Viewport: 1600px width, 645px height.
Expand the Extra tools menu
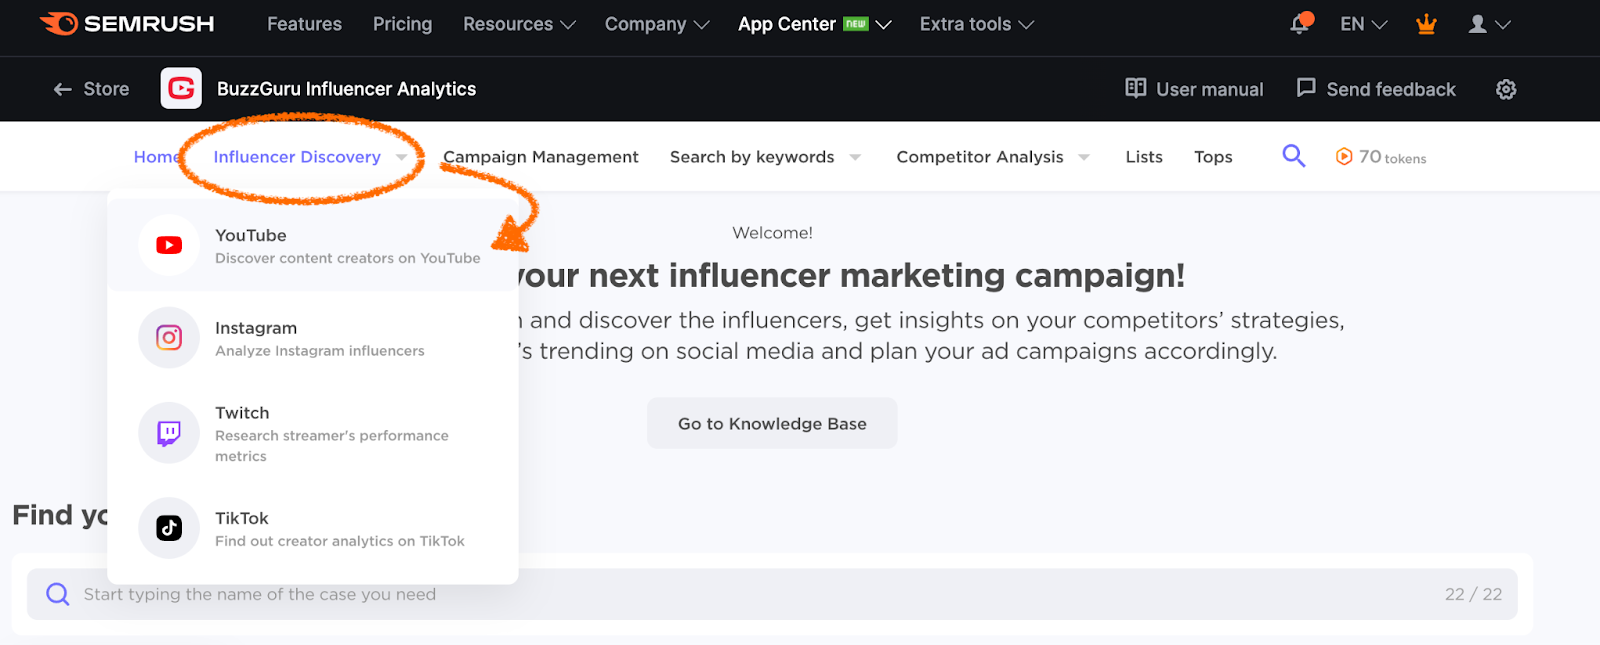(977, 24)
